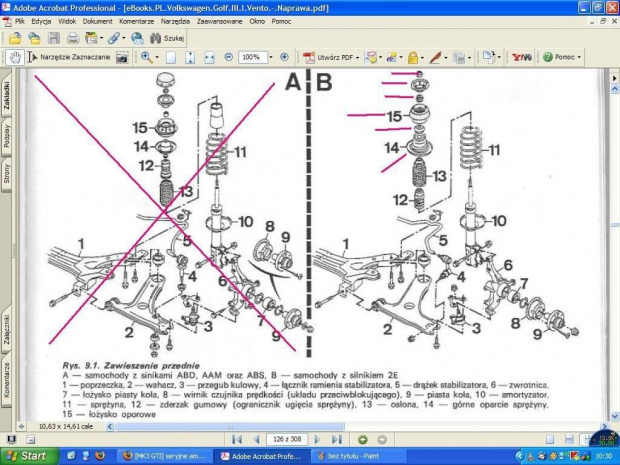Click the paperclip attach icon
The image size is (620, 465).
click(114, 38)
